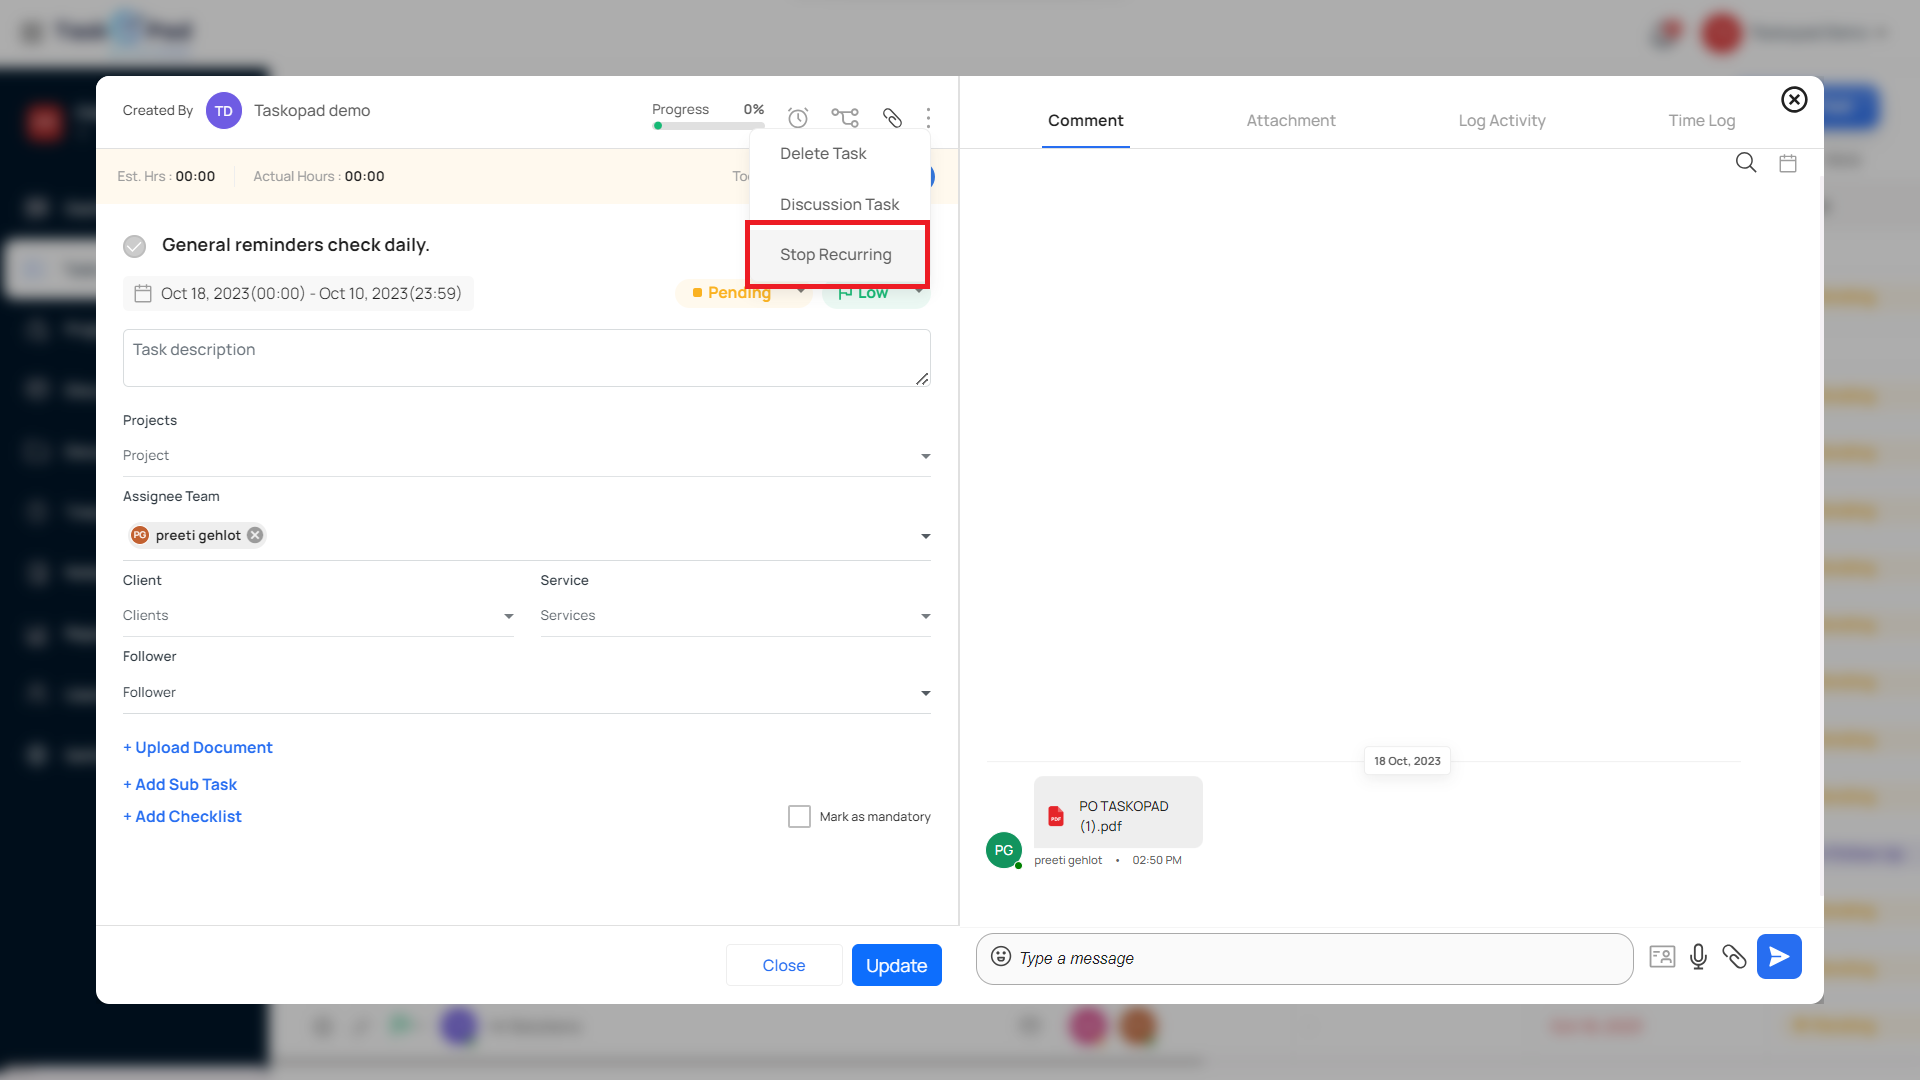Viewport: 1920px width, 1080px height.
Task: Open the three-dot more options menu
Action: [x=928, y=118]
